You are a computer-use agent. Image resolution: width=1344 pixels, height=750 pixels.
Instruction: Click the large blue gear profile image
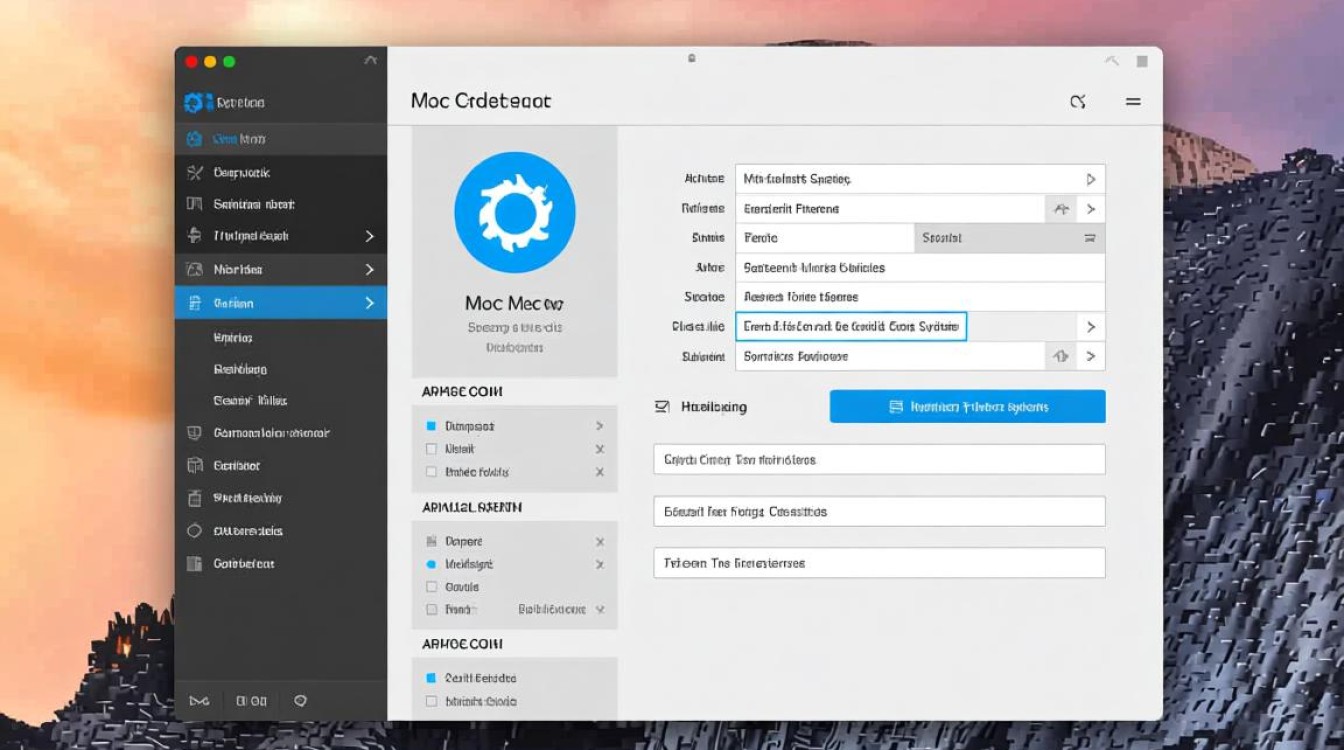point(515,213)
